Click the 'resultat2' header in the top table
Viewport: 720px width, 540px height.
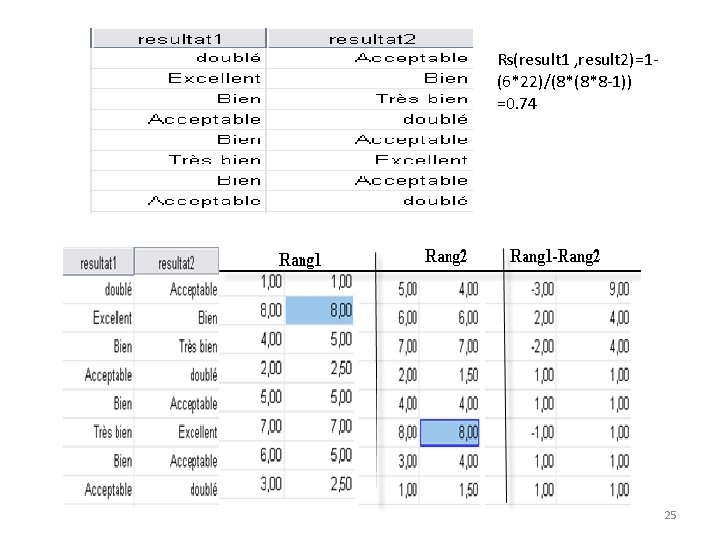pyautogui.click(x=371, y=39)
